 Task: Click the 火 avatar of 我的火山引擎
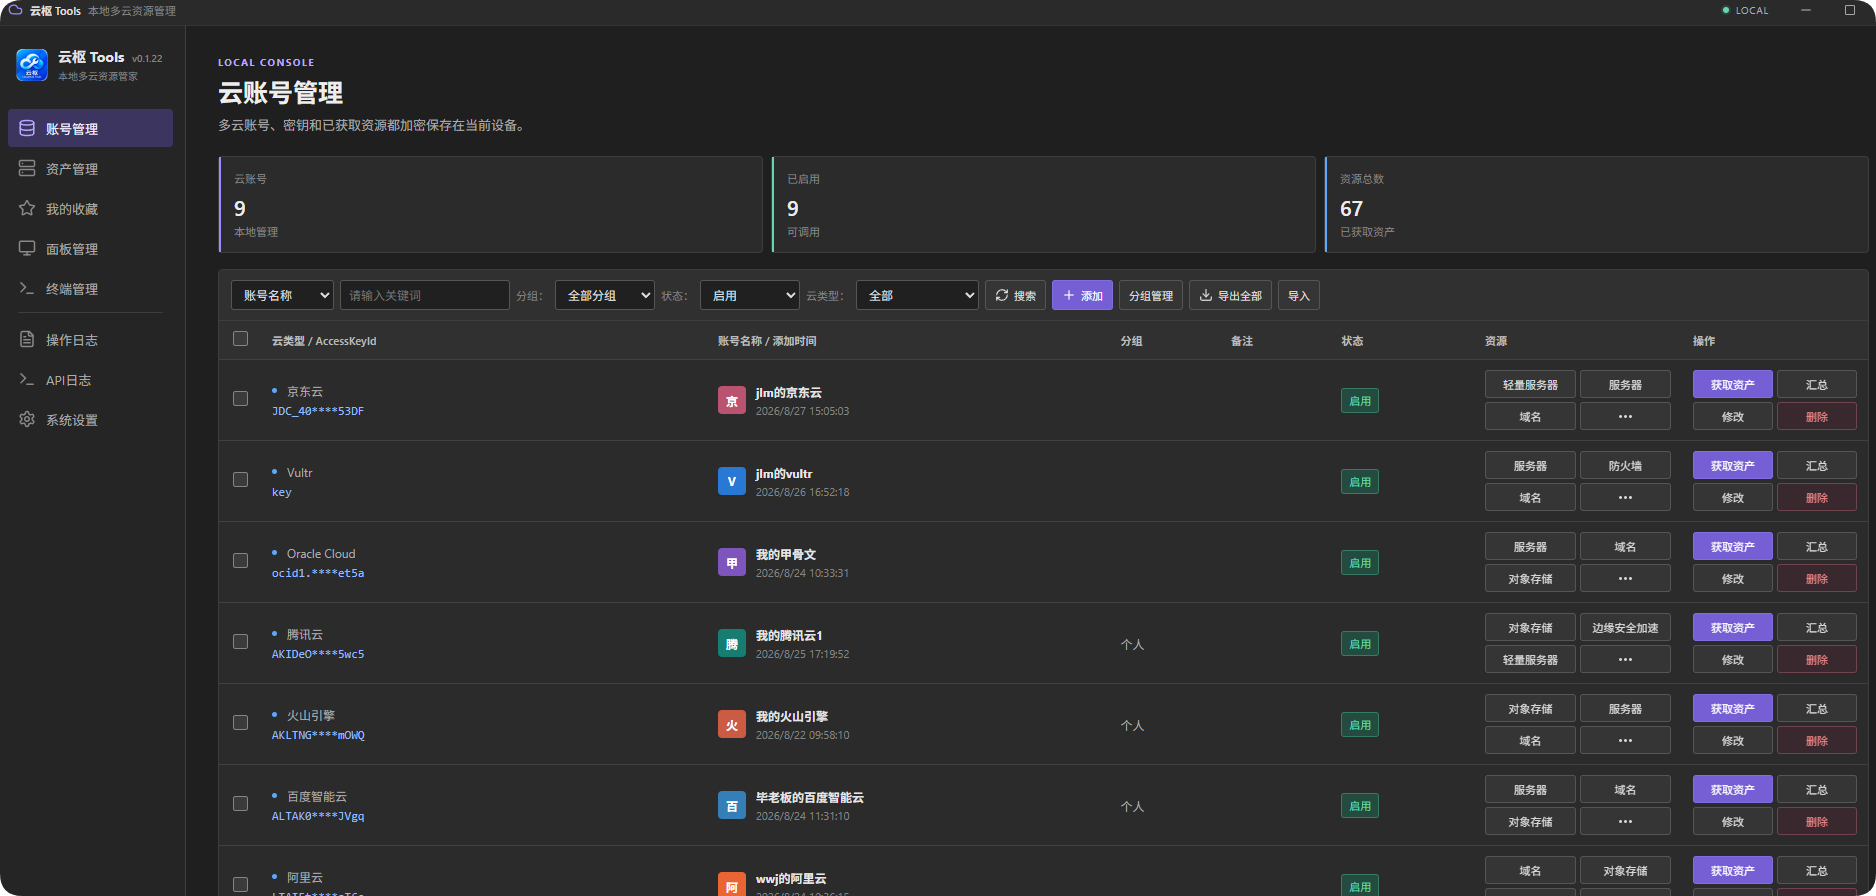(732, 724)
